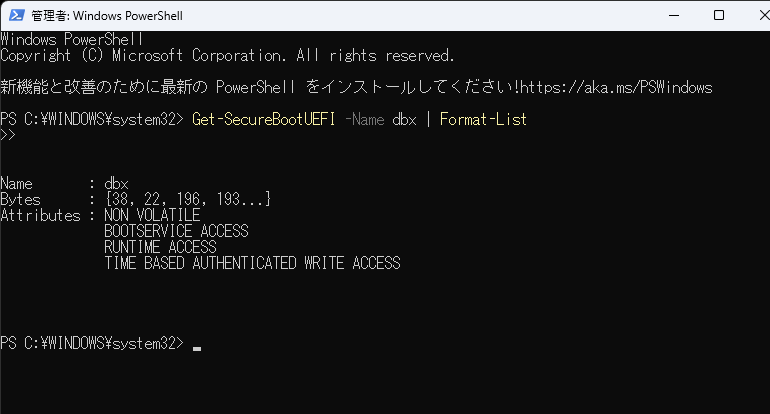Click the Copyright Microsoft Corporation line

(x=227, y=55)
